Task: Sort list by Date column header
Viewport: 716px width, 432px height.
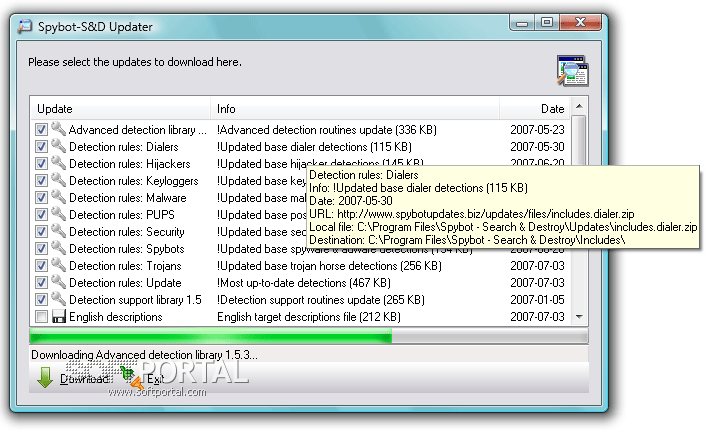Action: (534, 109)
